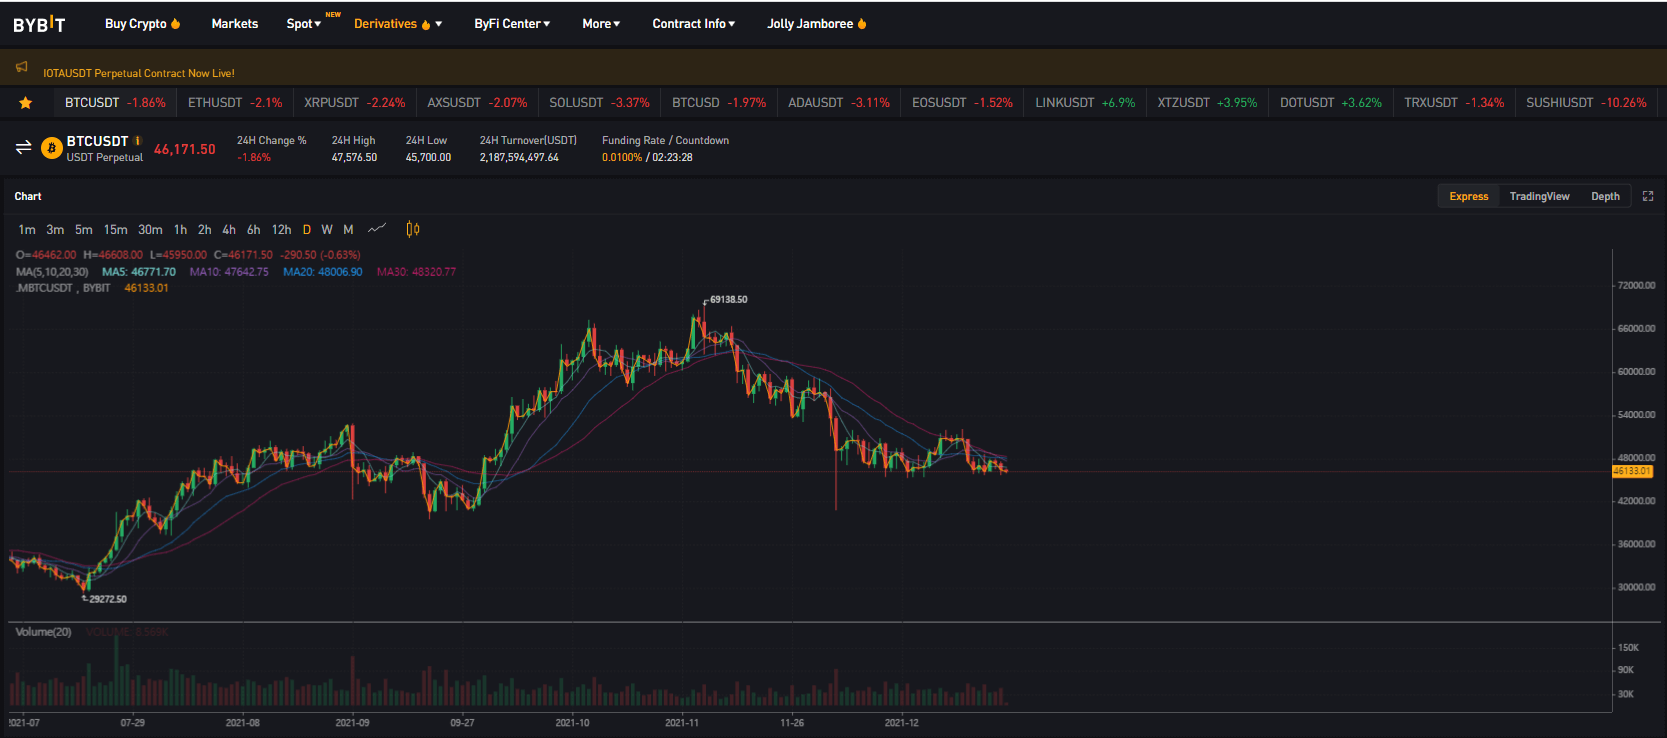
Task: Click the MA(5,10,20,30) indicator label
Action: (52, 272)
